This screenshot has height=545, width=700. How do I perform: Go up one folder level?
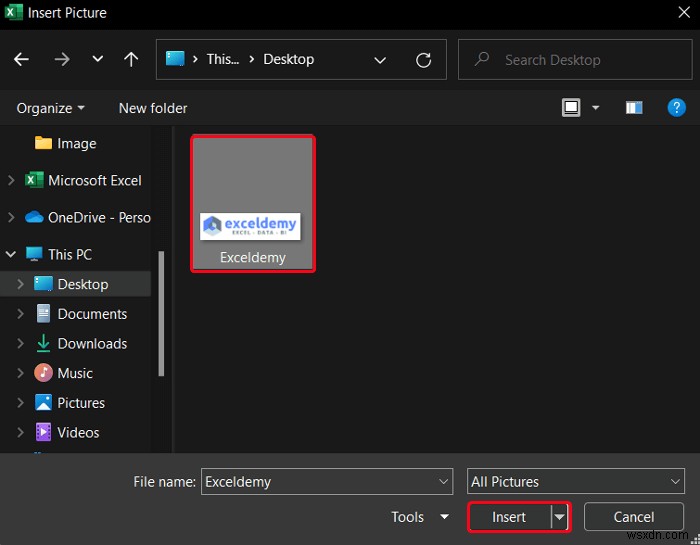(x=131, y=59)
